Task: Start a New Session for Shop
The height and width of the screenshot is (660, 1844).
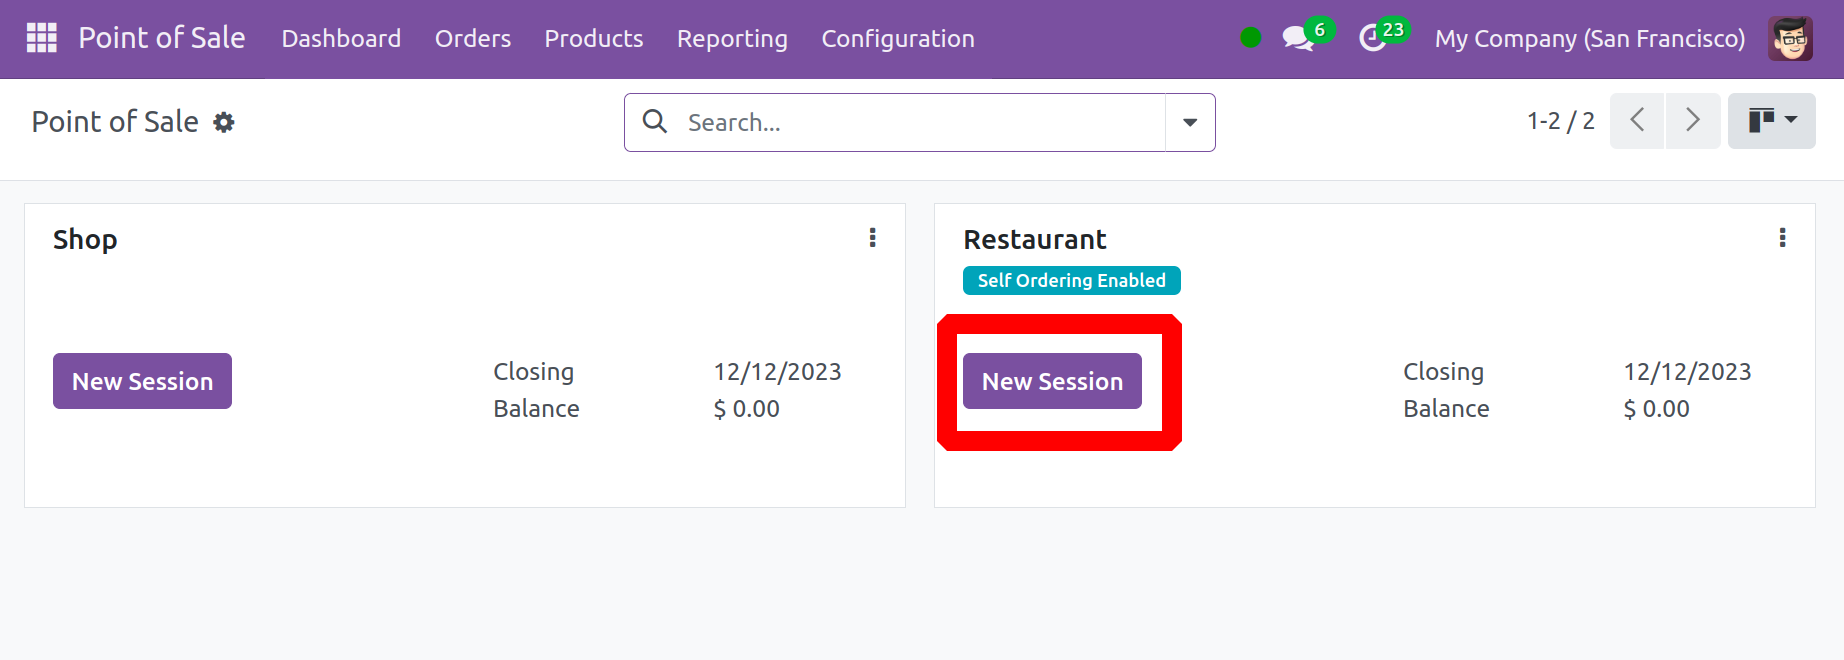Action: pyautogui.click(x=142, y=381)
